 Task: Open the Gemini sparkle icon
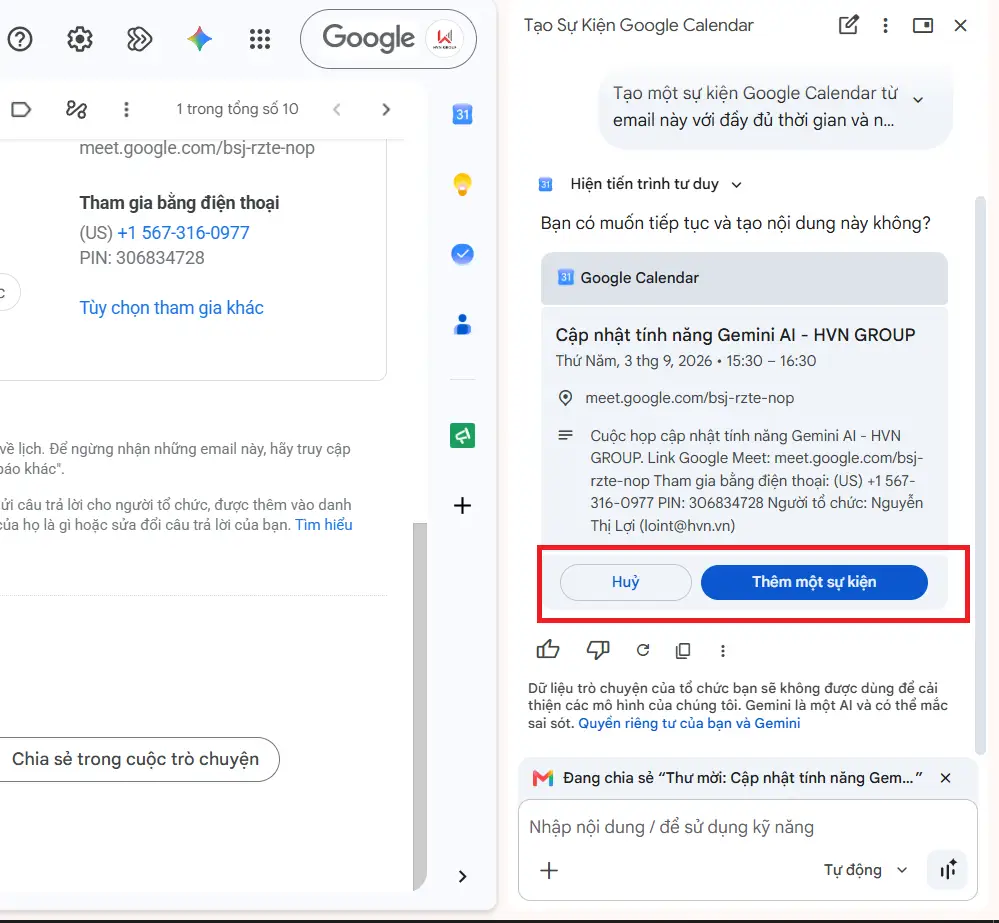click(199, 39)
